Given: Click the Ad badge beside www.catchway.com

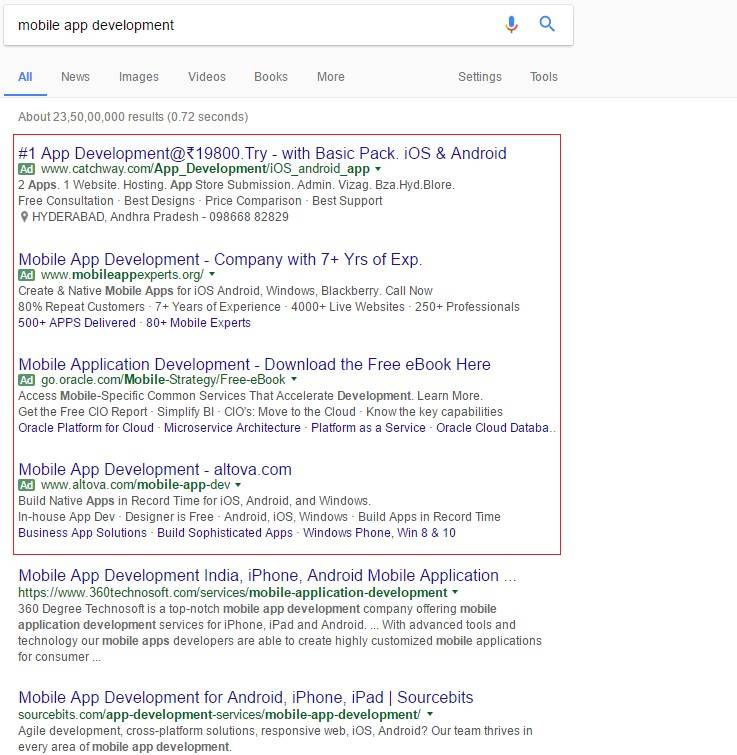Looking at the screenshot, I should [x=26, y=169].
